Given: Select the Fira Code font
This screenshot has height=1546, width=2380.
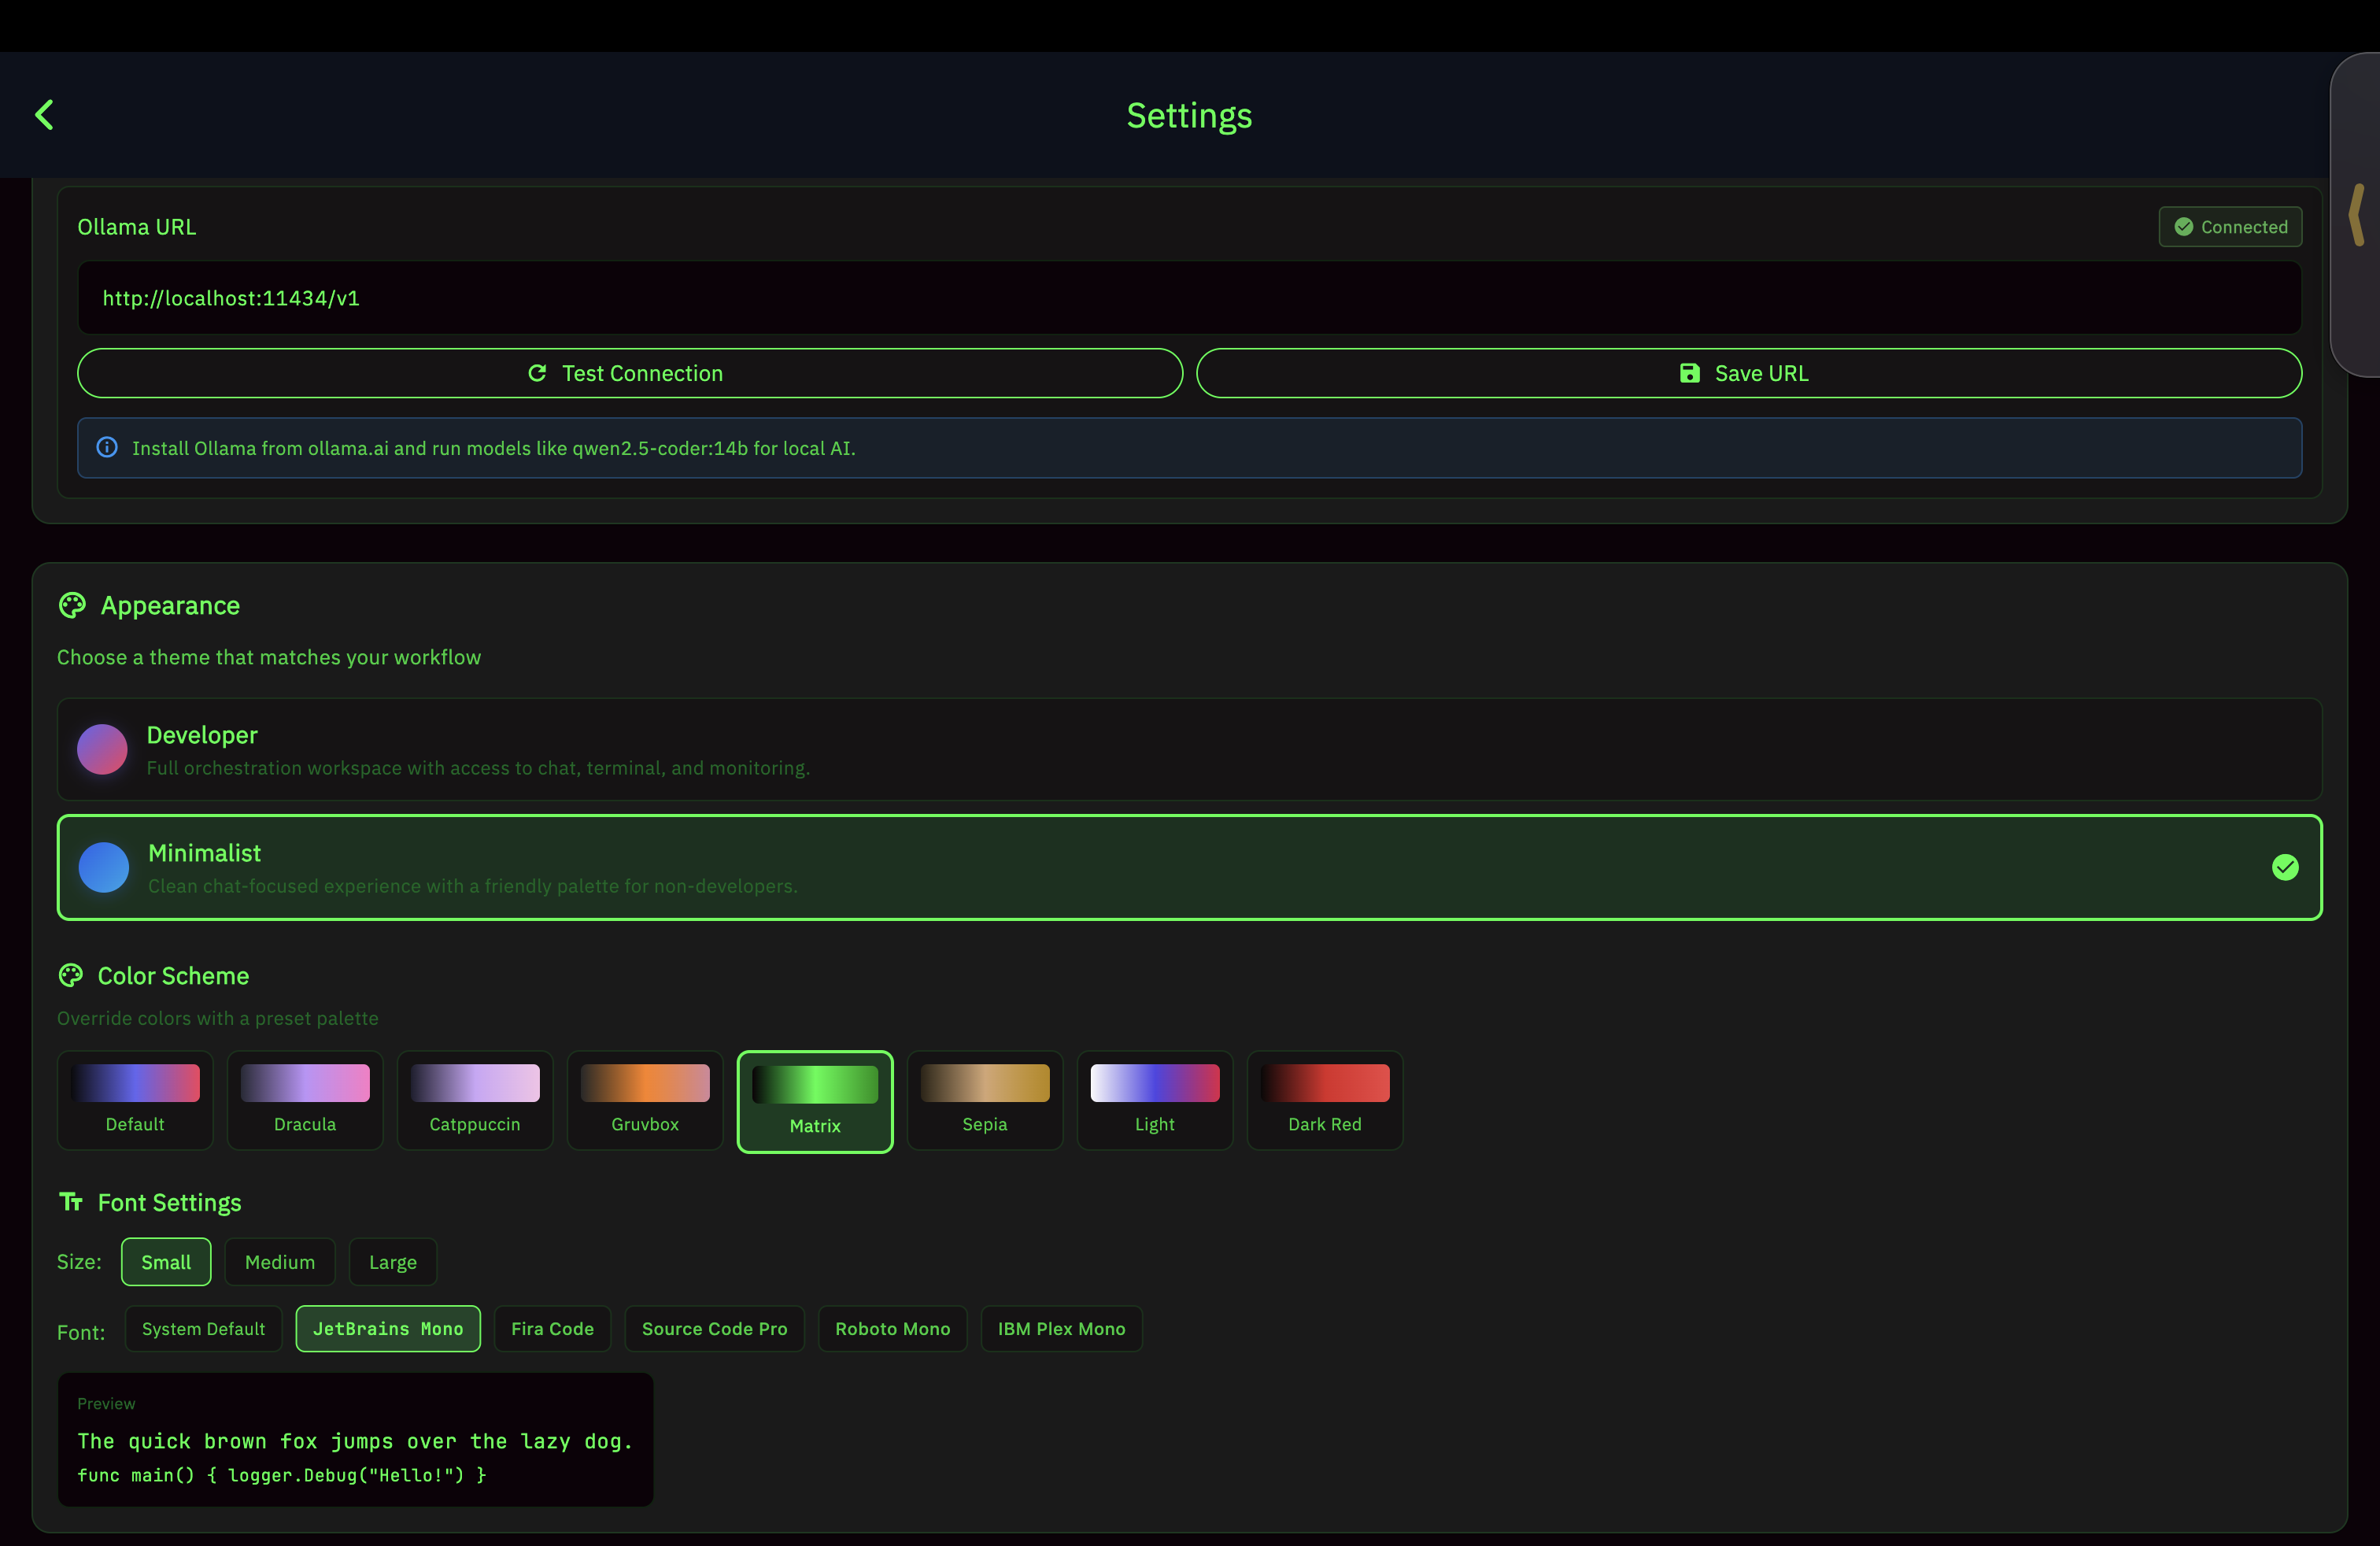Looking at the screenshot, I should [552, 1328].
